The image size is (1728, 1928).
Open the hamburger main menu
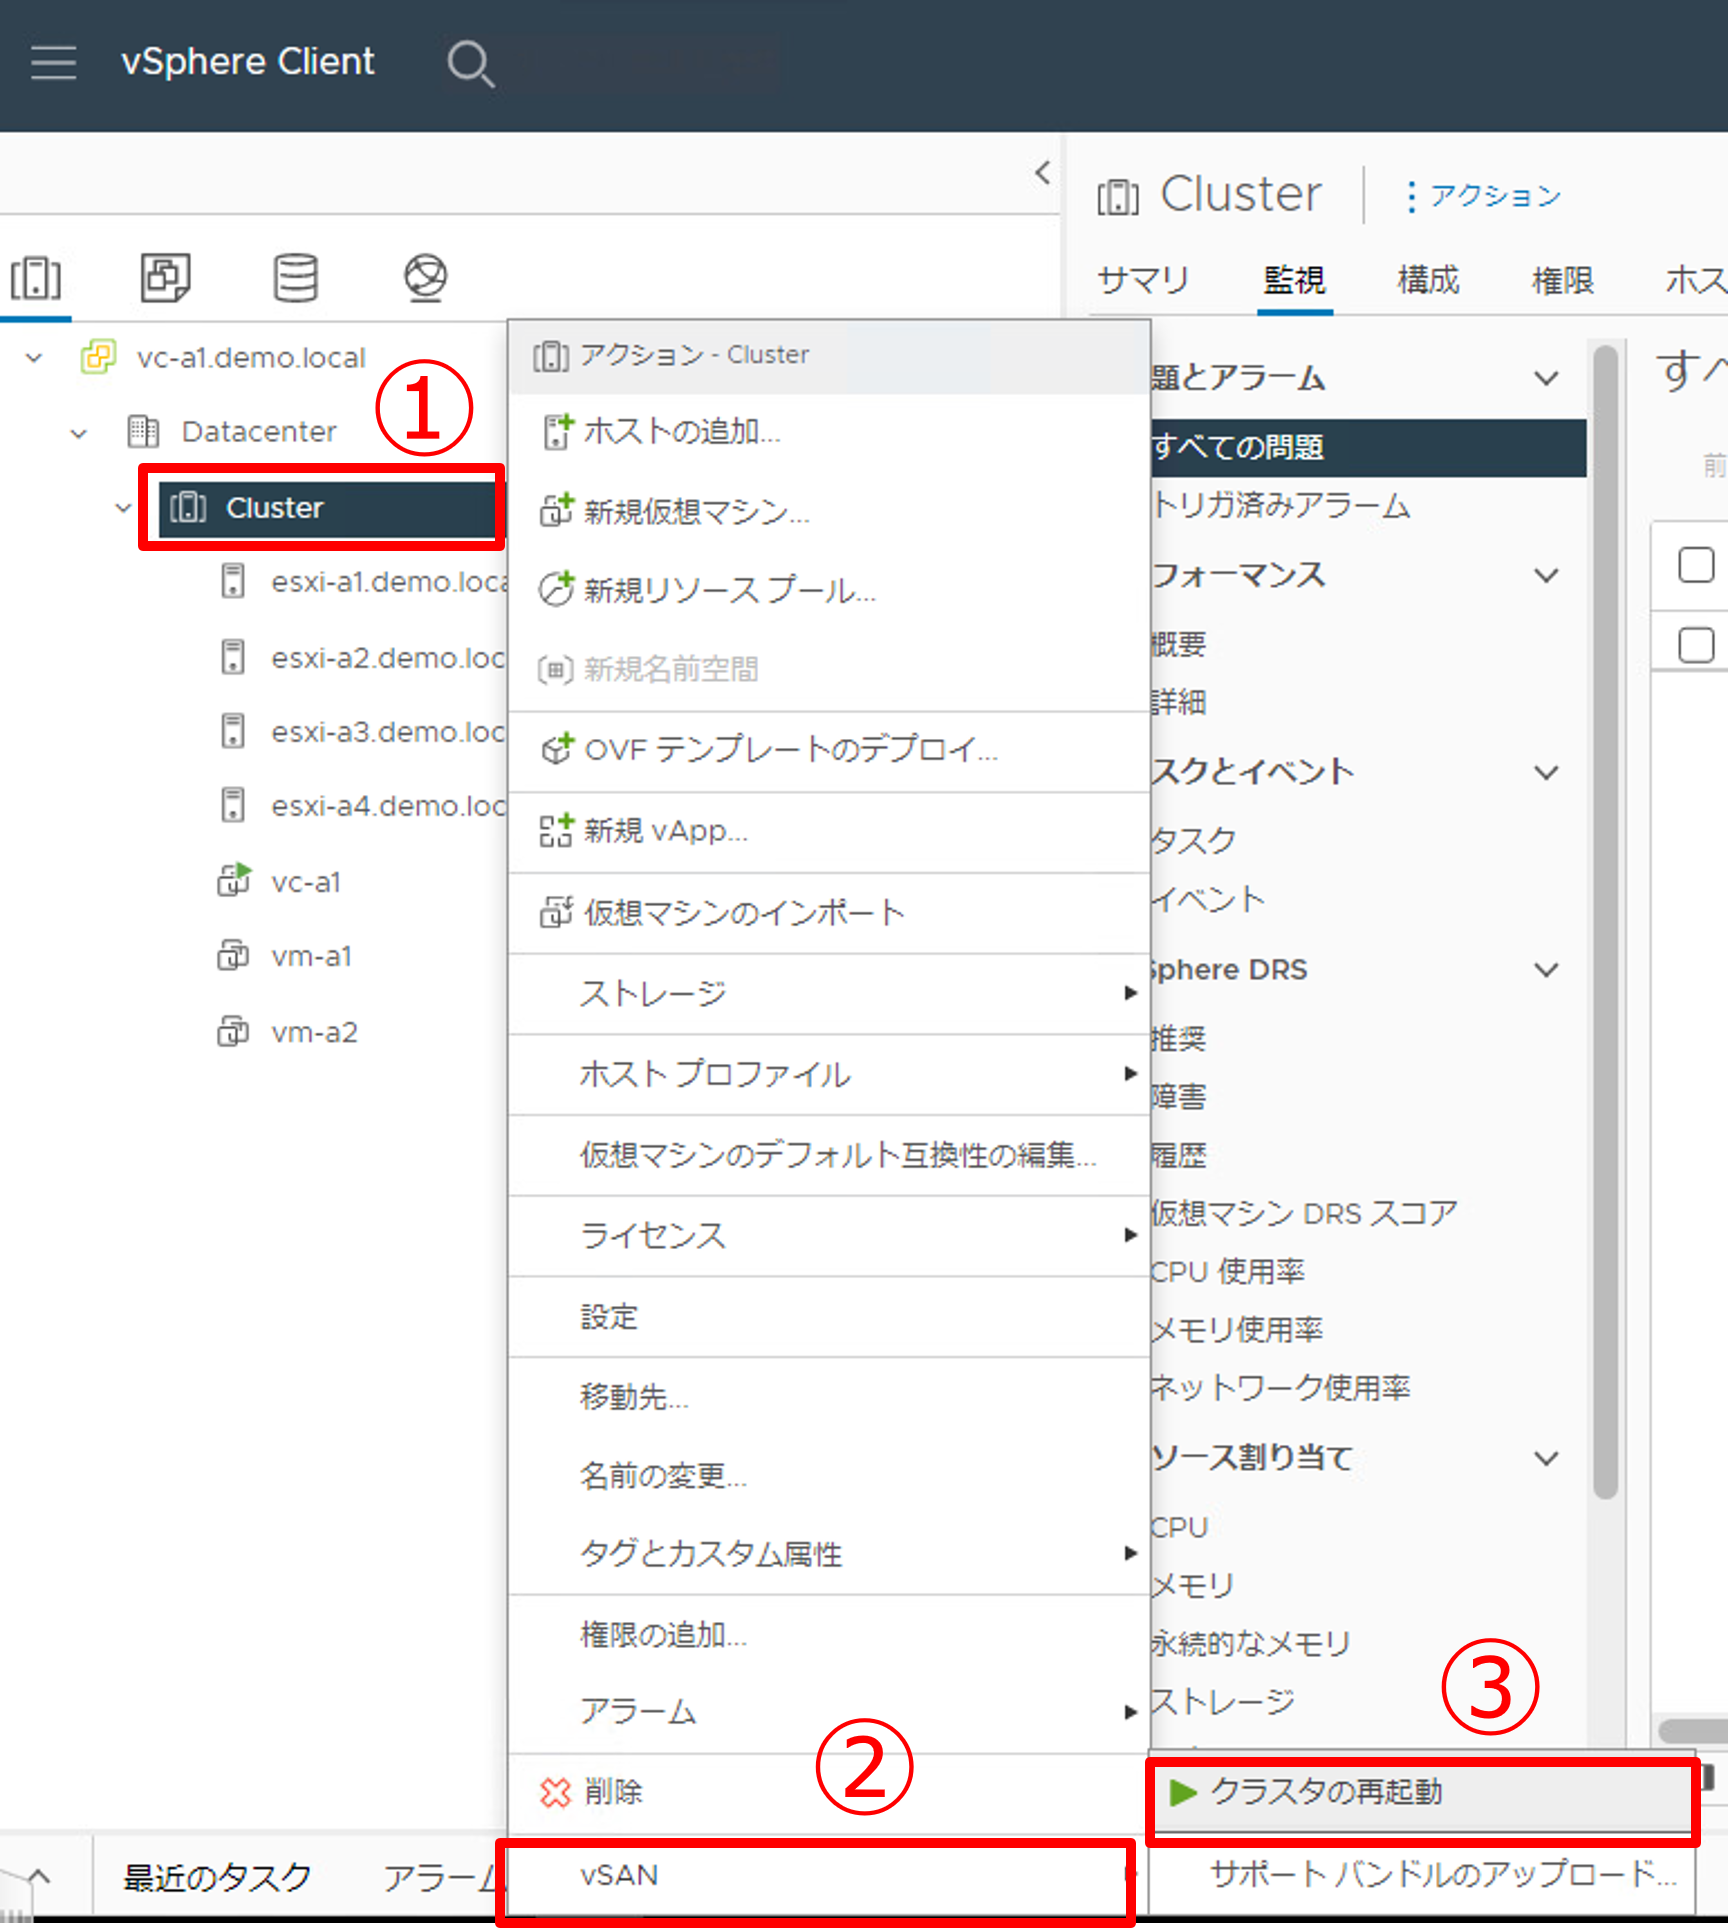(x=53, y=62)
